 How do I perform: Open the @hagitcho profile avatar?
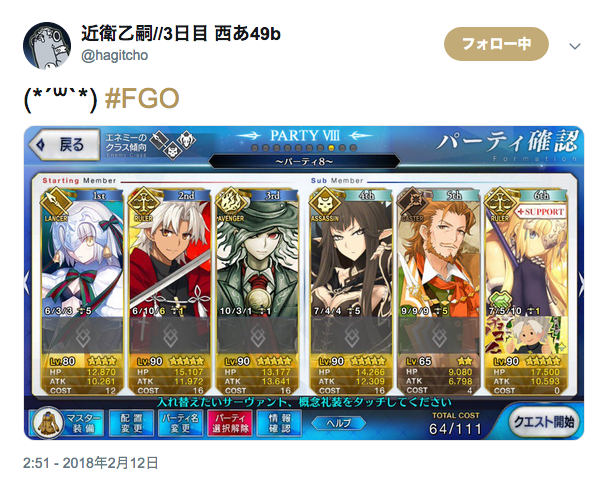point(47,45)
